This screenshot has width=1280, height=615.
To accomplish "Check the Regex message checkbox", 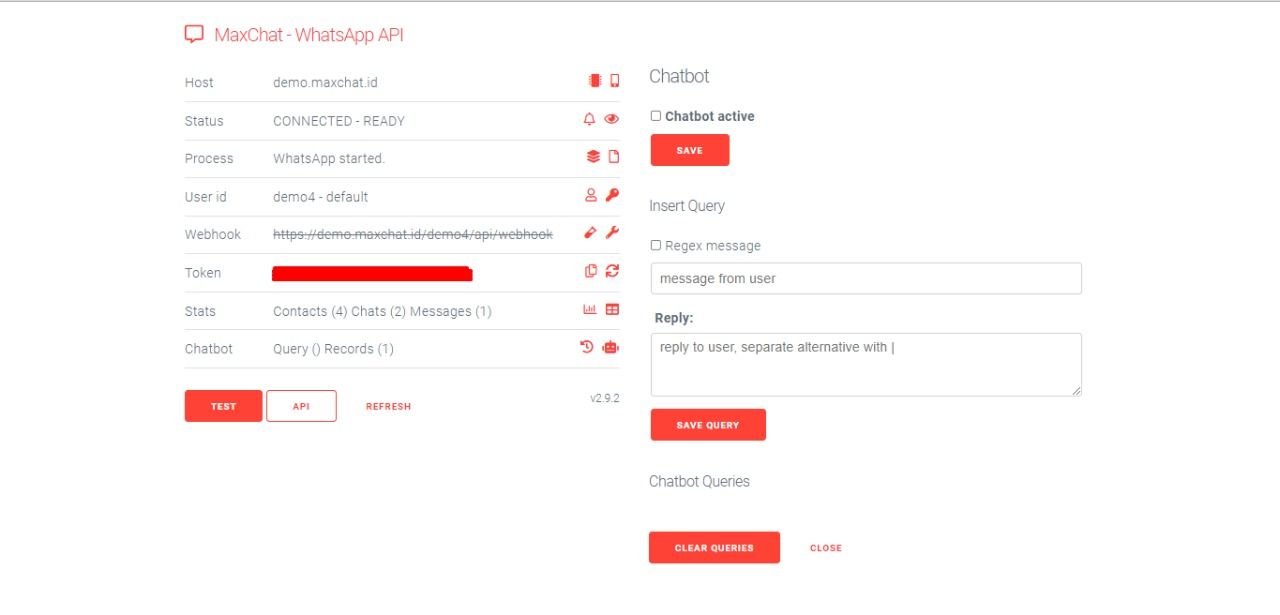I will (656, 245).
